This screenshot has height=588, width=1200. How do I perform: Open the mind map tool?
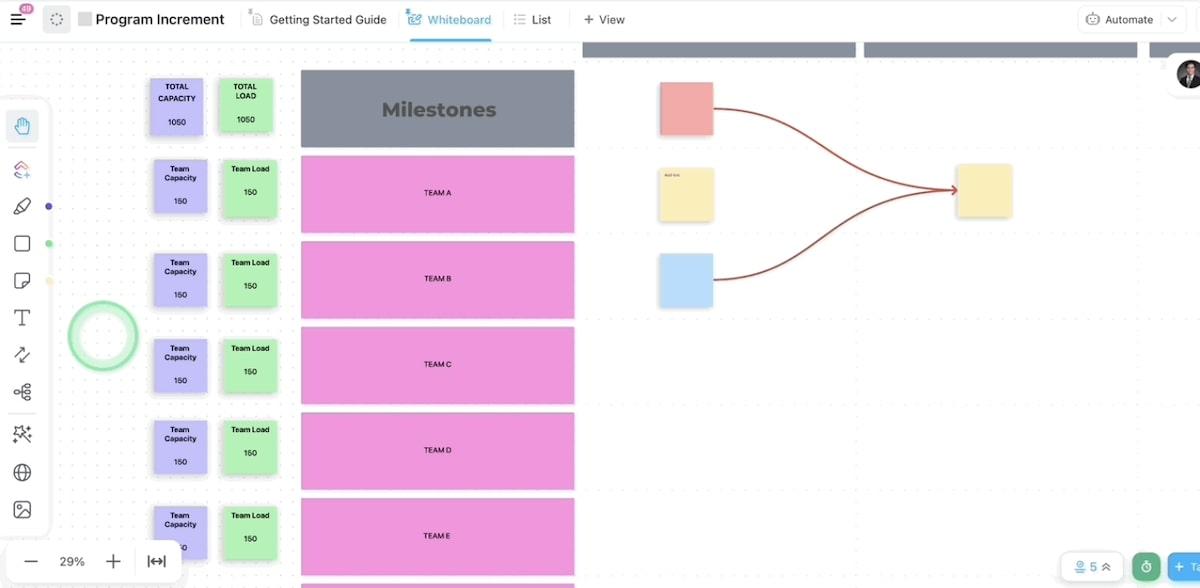tap(22, 392)
